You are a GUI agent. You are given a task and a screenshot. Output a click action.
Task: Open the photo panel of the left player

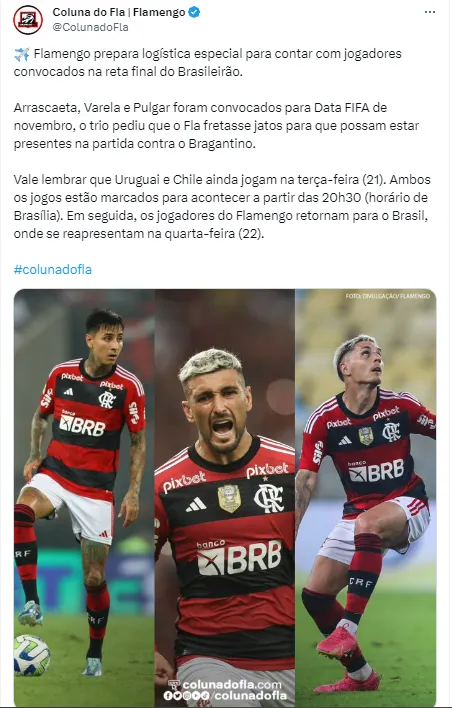pos(84,498)
